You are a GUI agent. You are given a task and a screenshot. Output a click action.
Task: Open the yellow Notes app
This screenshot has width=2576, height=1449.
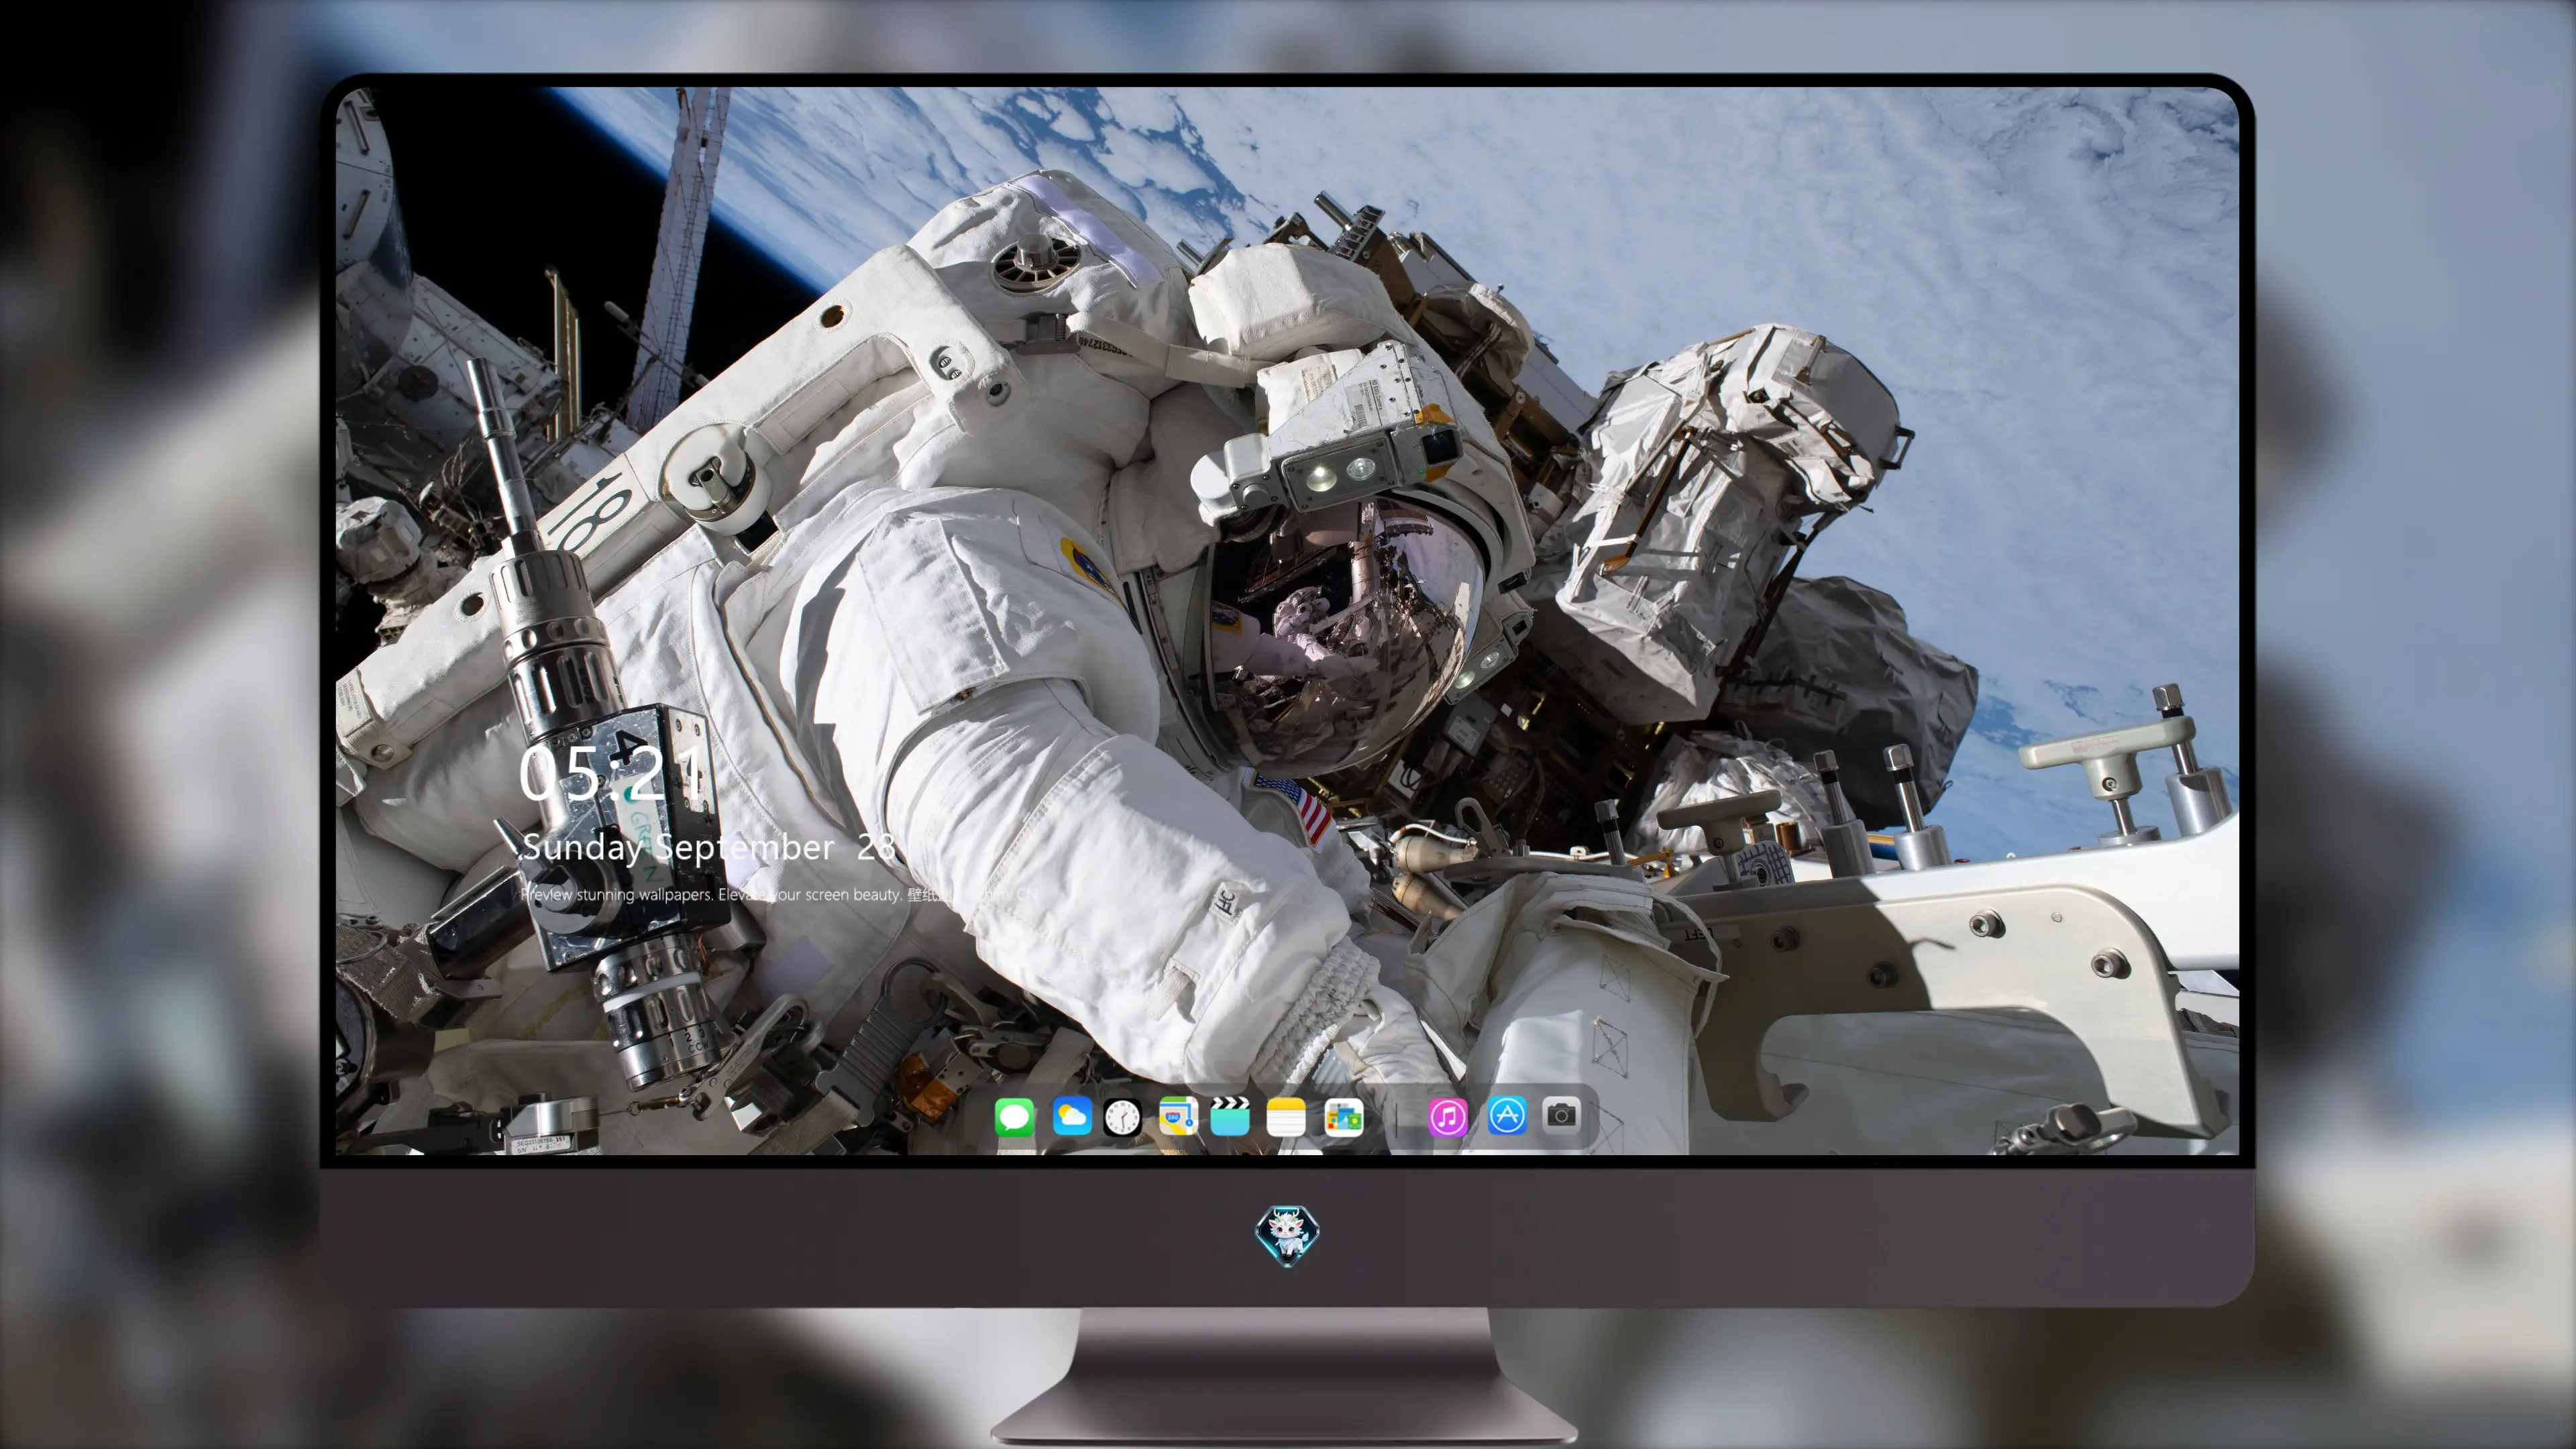click(1286, 1116)
